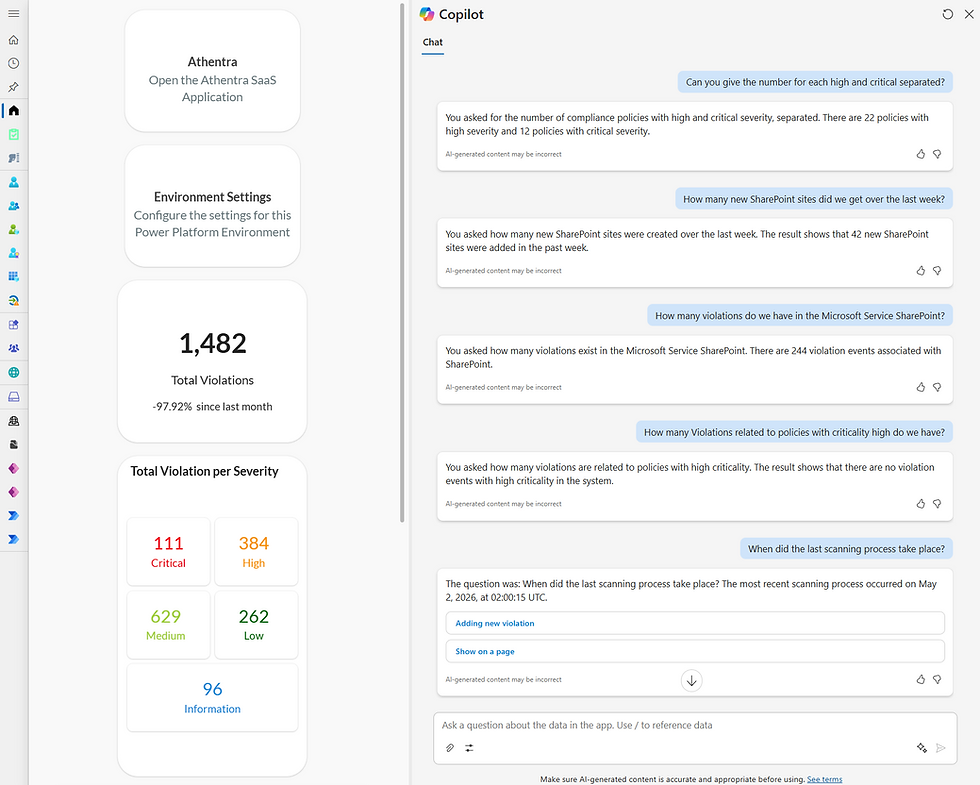
Task: Select the 384 High severity tile
Action: (256, 552)
